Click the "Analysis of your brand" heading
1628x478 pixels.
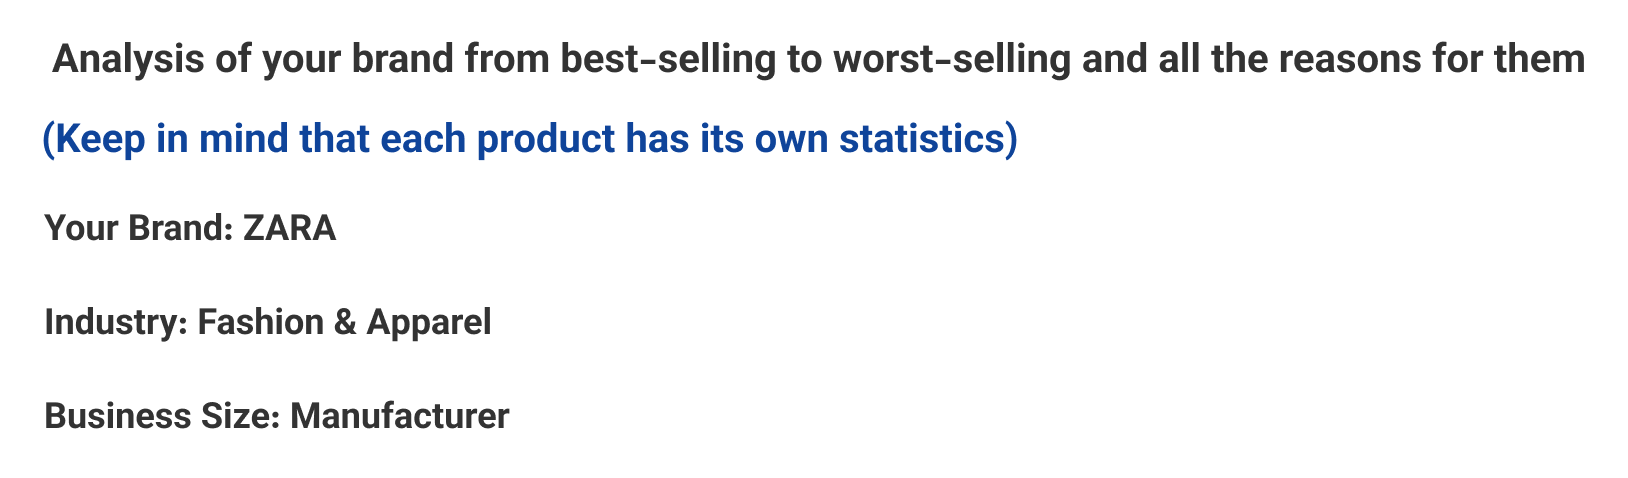coord(818,60)
